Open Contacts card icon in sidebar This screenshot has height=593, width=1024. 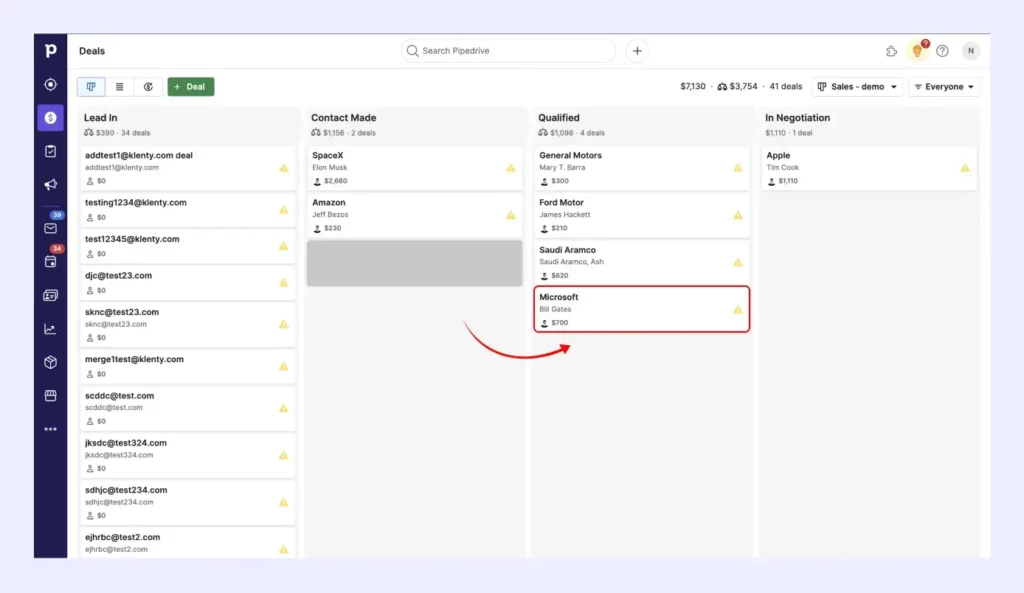[x=50, y=295]
